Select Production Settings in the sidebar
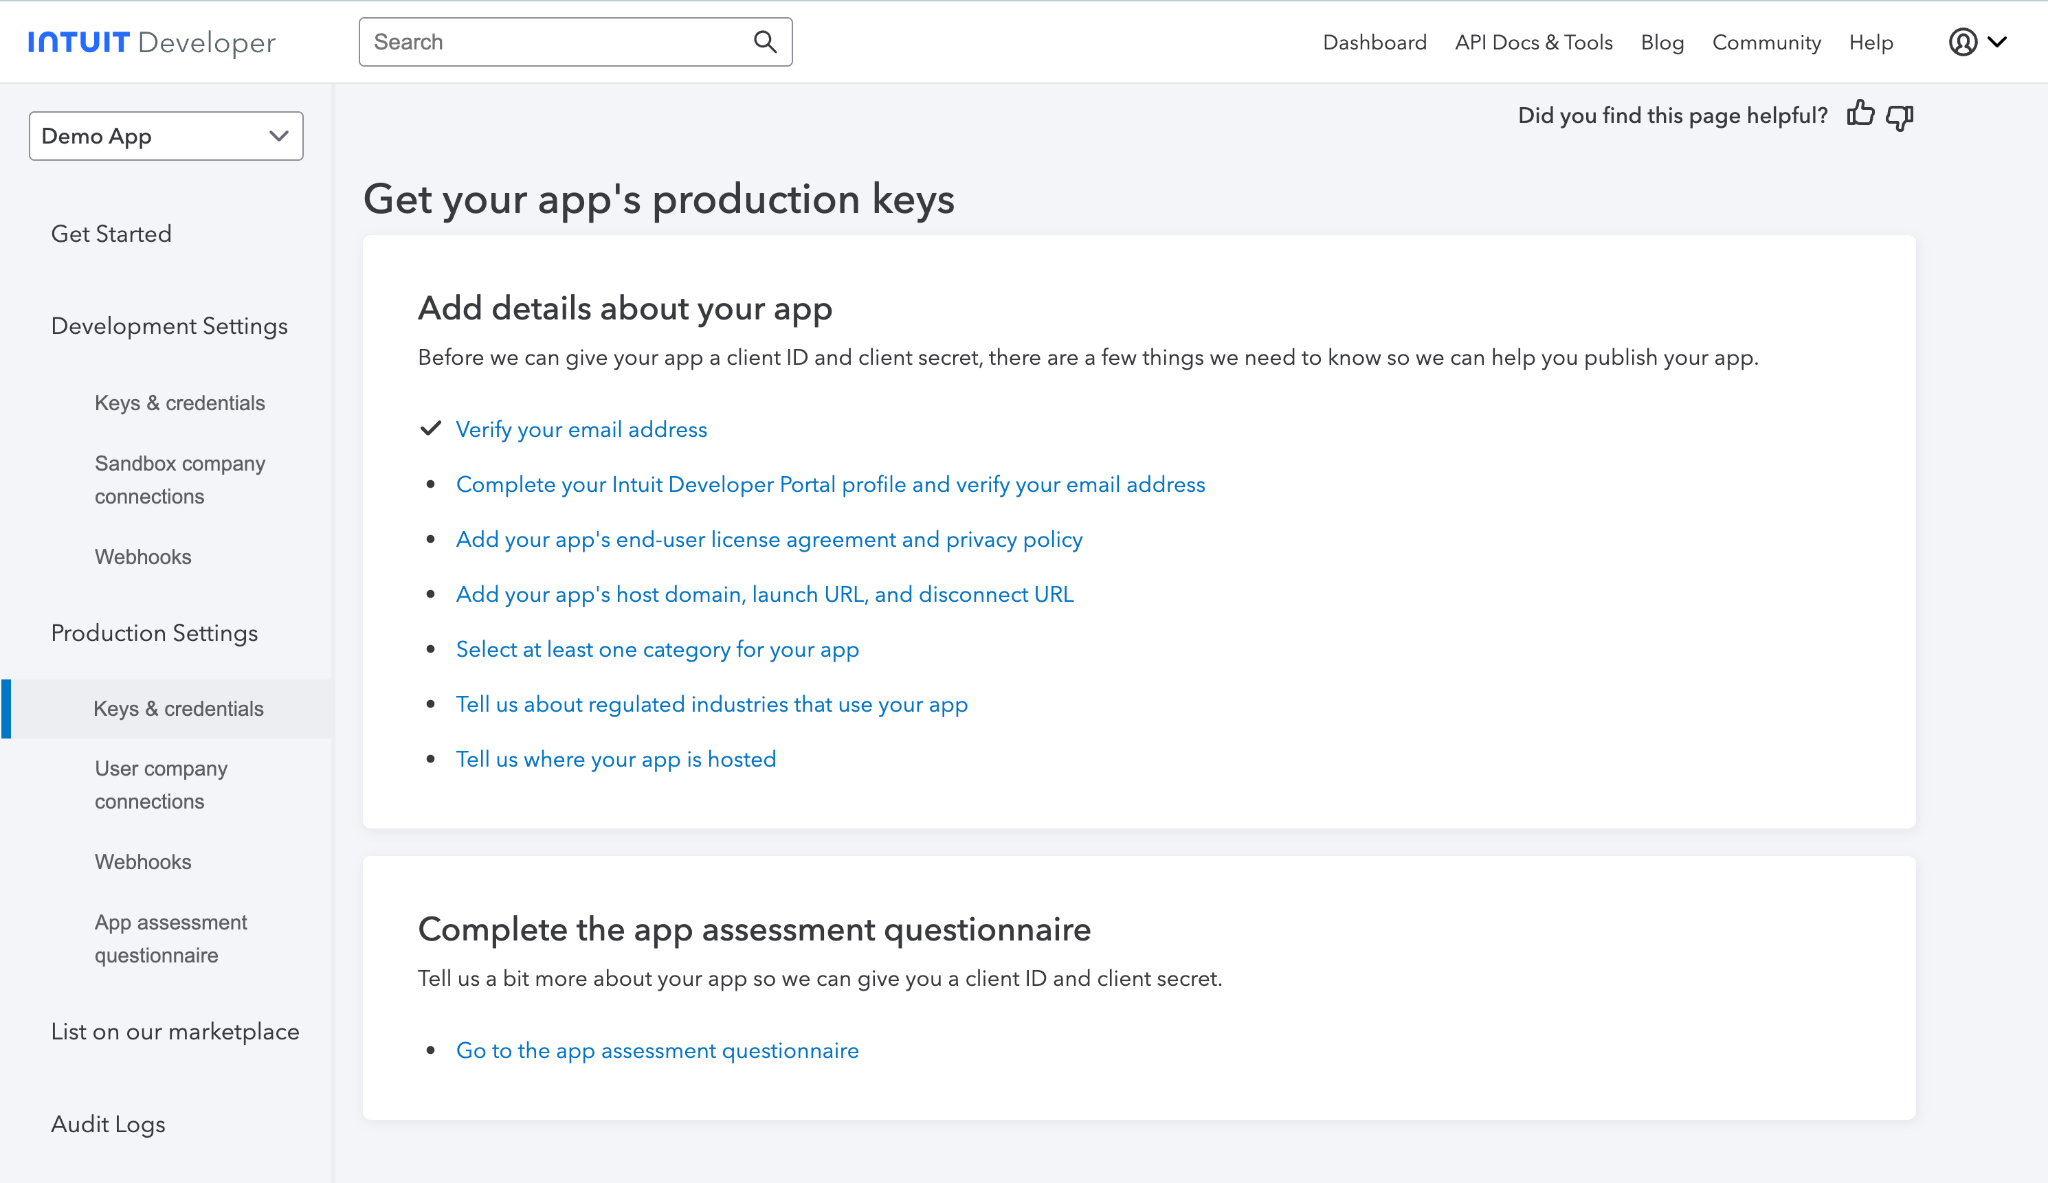 pyautogui.click(x=154, y=633)
